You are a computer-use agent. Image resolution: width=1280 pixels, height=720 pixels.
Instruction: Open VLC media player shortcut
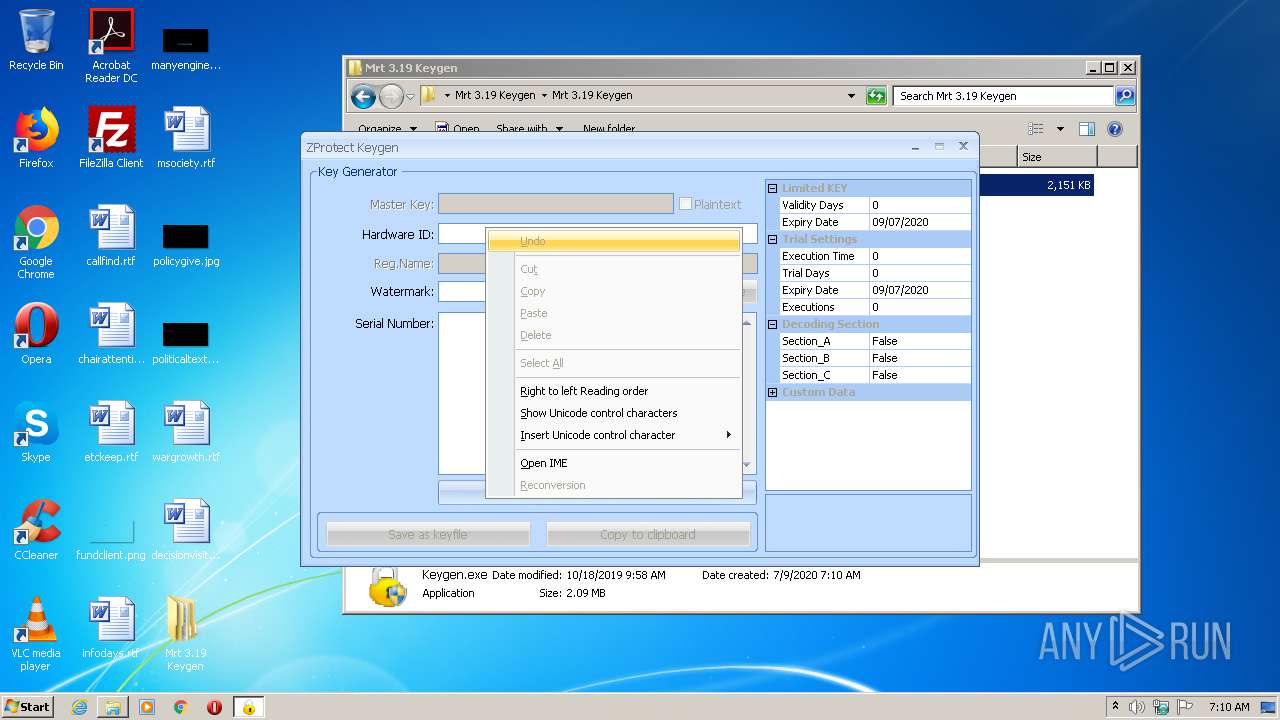(x=36, y=634)
